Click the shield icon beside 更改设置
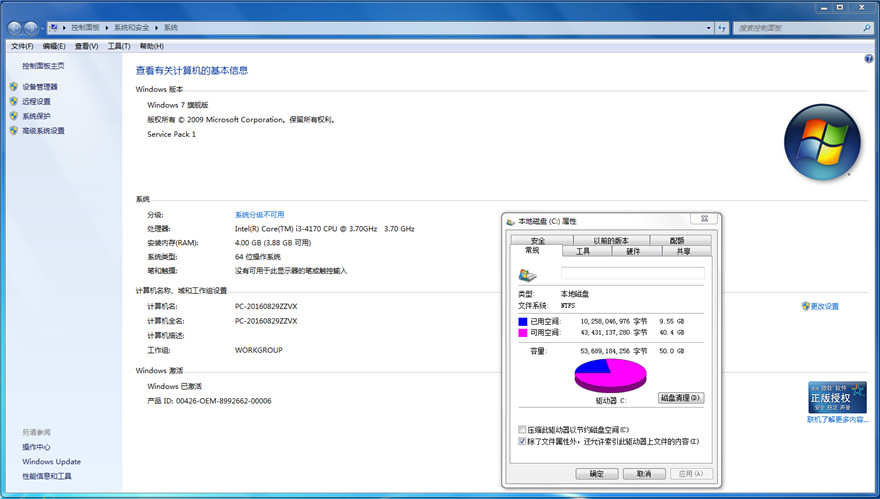 coord(805,306)
